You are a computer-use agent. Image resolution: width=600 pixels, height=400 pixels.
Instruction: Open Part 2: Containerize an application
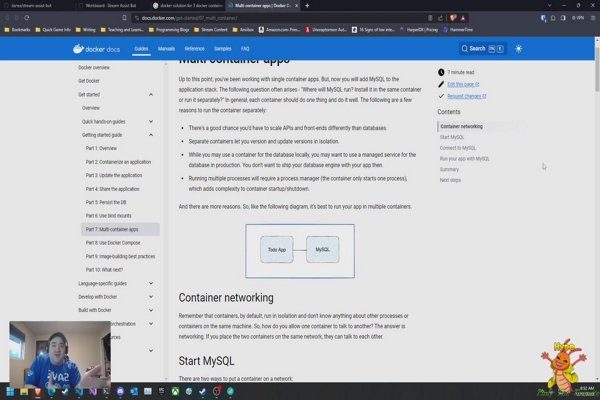pos(118,162)
